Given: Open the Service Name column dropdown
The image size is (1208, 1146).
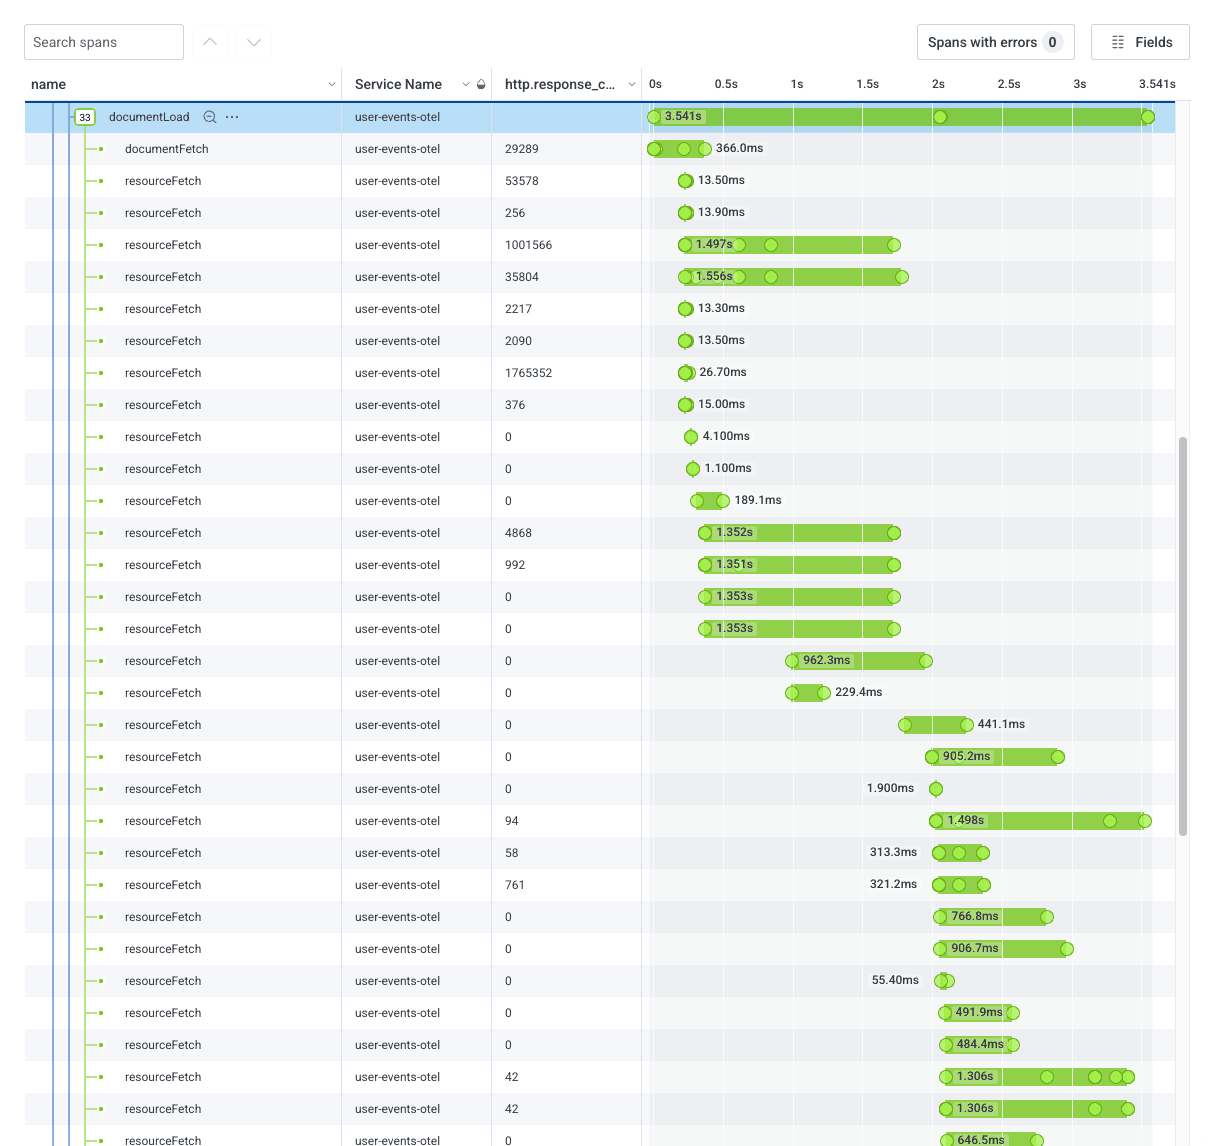Looking at the screenshot, I should (466, 85).
